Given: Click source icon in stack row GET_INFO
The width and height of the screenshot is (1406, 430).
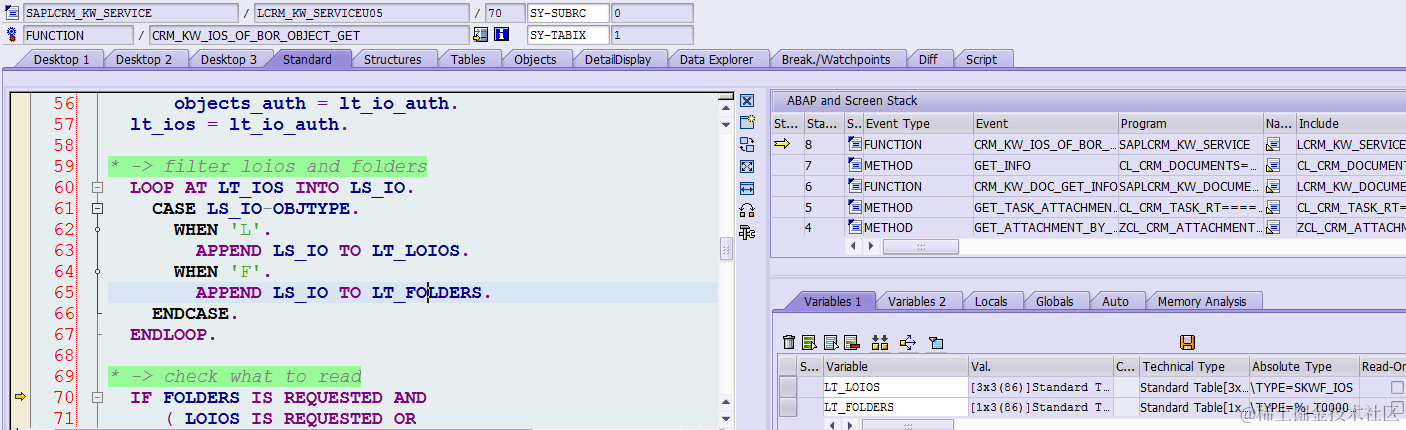Looking at the screenshot, I should 854,166.
